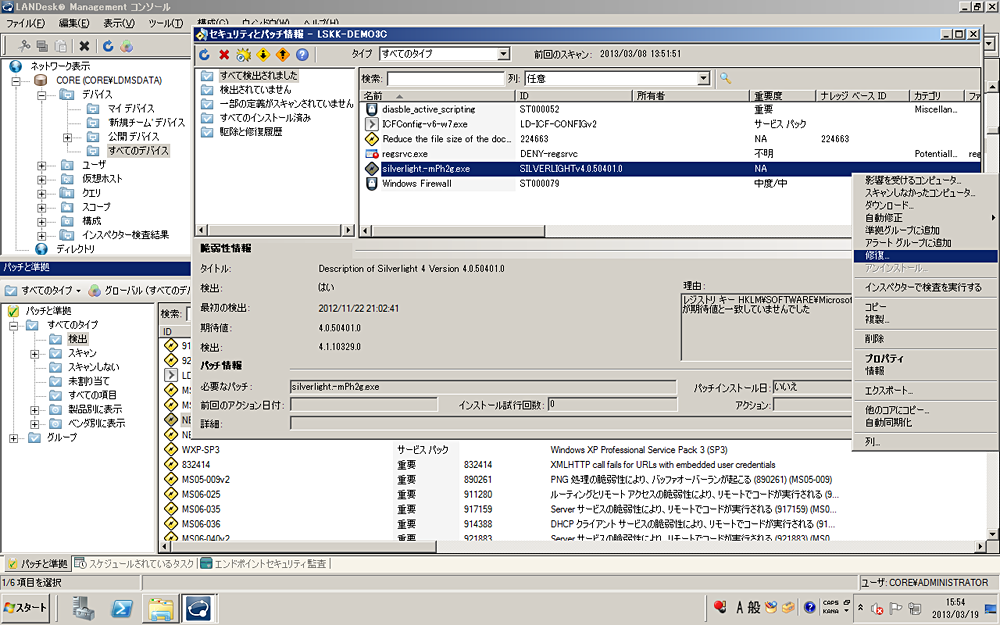Click the checkmark icon beside パッチと準拠 tree root
Viewport: 1000px width, 625px height.
tap(13, 311)
